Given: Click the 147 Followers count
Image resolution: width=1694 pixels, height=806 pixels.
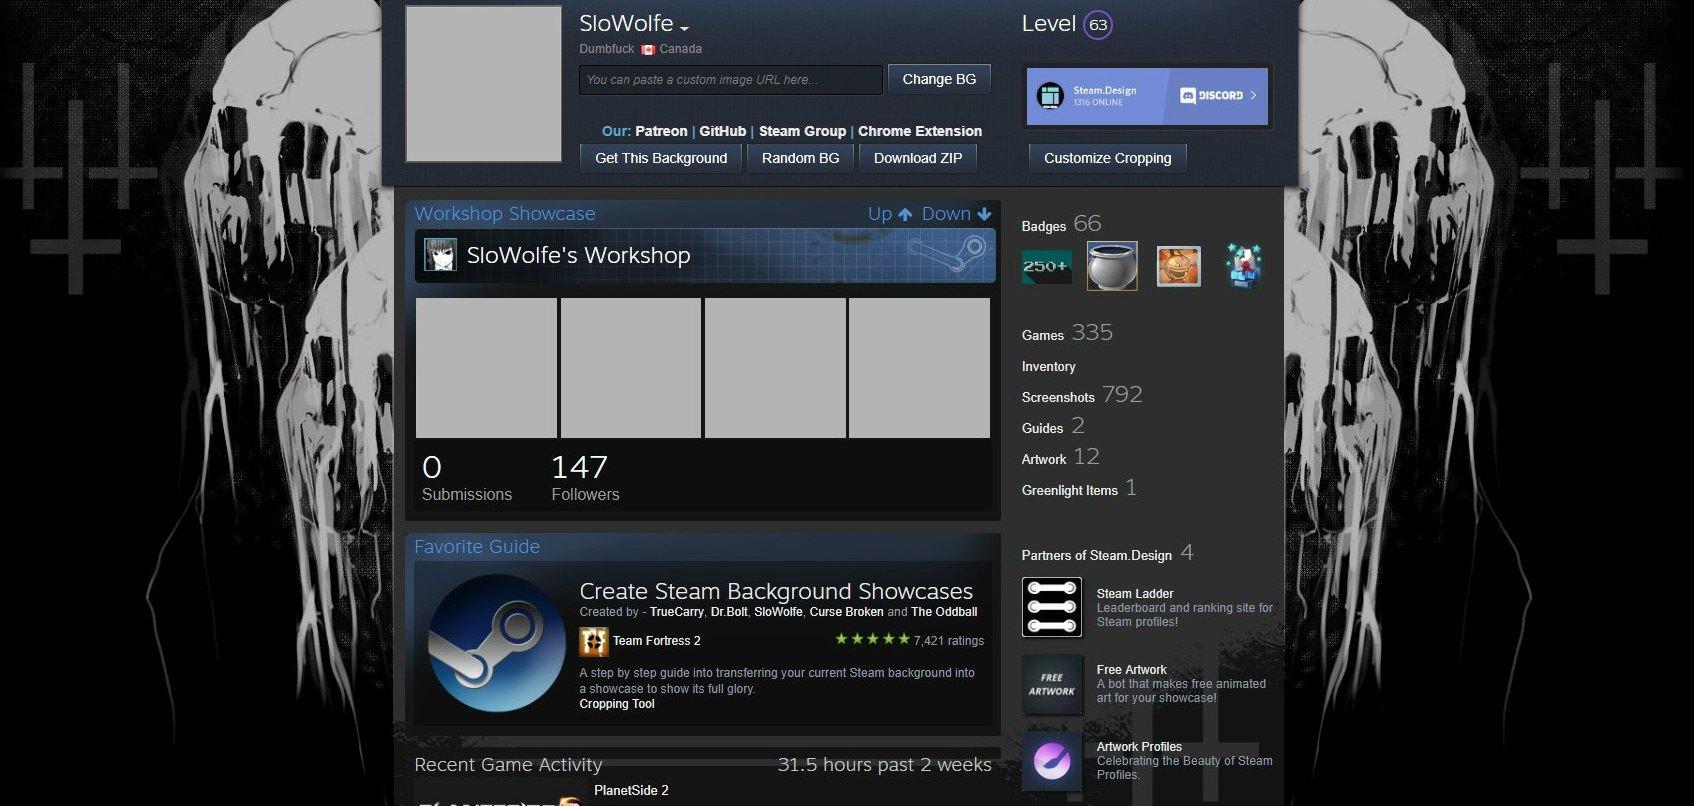Looking at the screenshot, I should (x=585, y=478).
